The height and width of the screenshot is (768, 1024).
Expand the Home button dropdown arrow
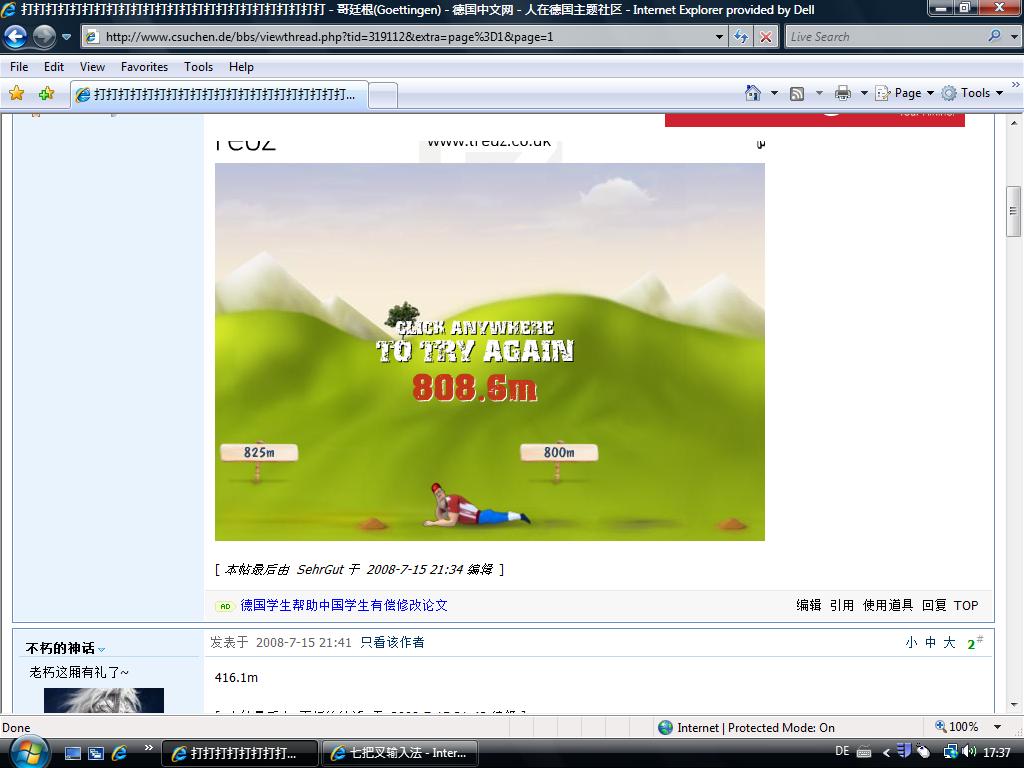tap(774, 93)
